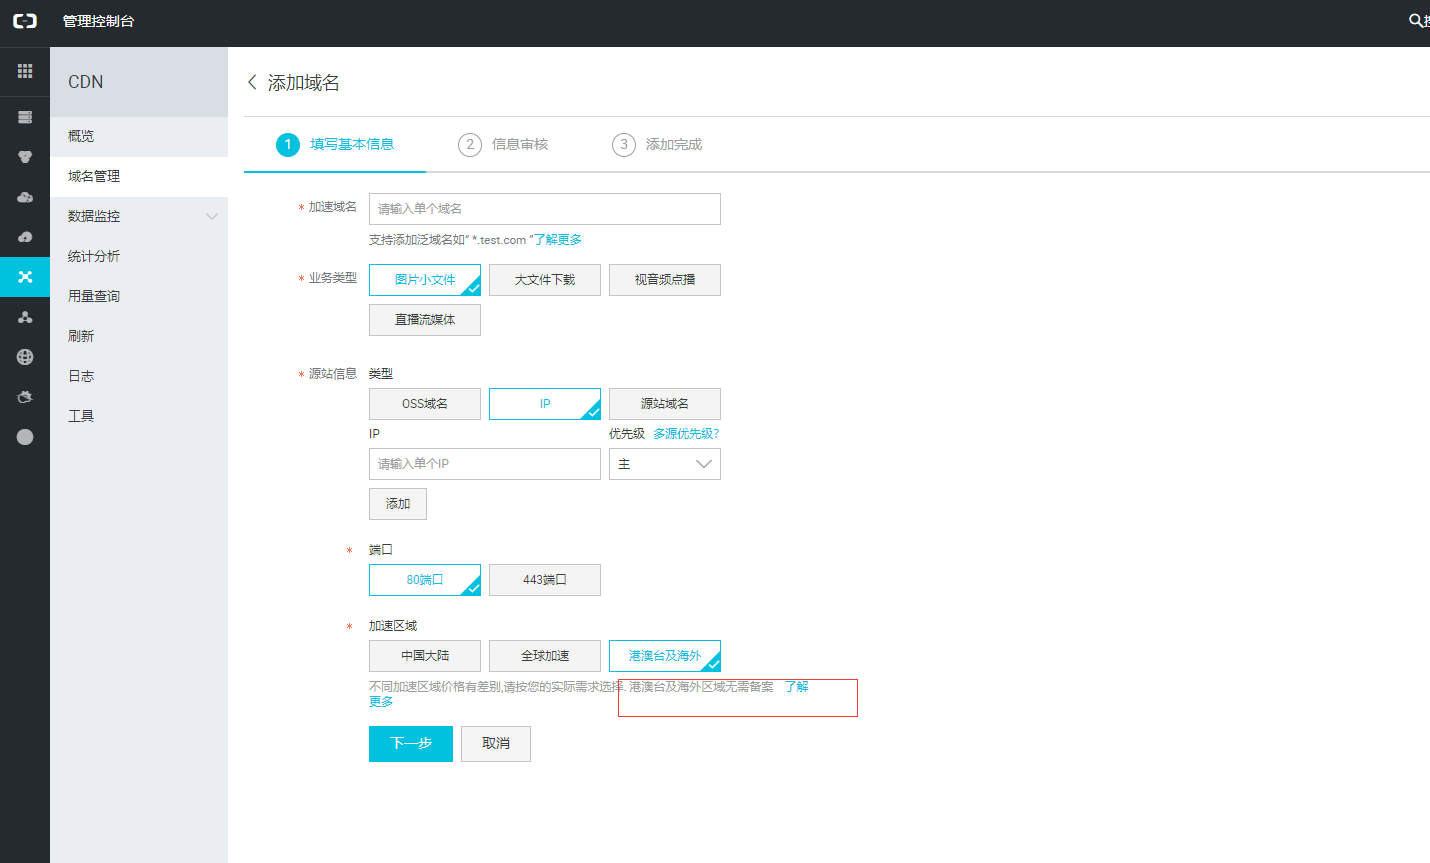Open 日志 in the CDN menu
Image resolution: width=1430 pixels, height=863 pixels.
click(x=139, y=376)
